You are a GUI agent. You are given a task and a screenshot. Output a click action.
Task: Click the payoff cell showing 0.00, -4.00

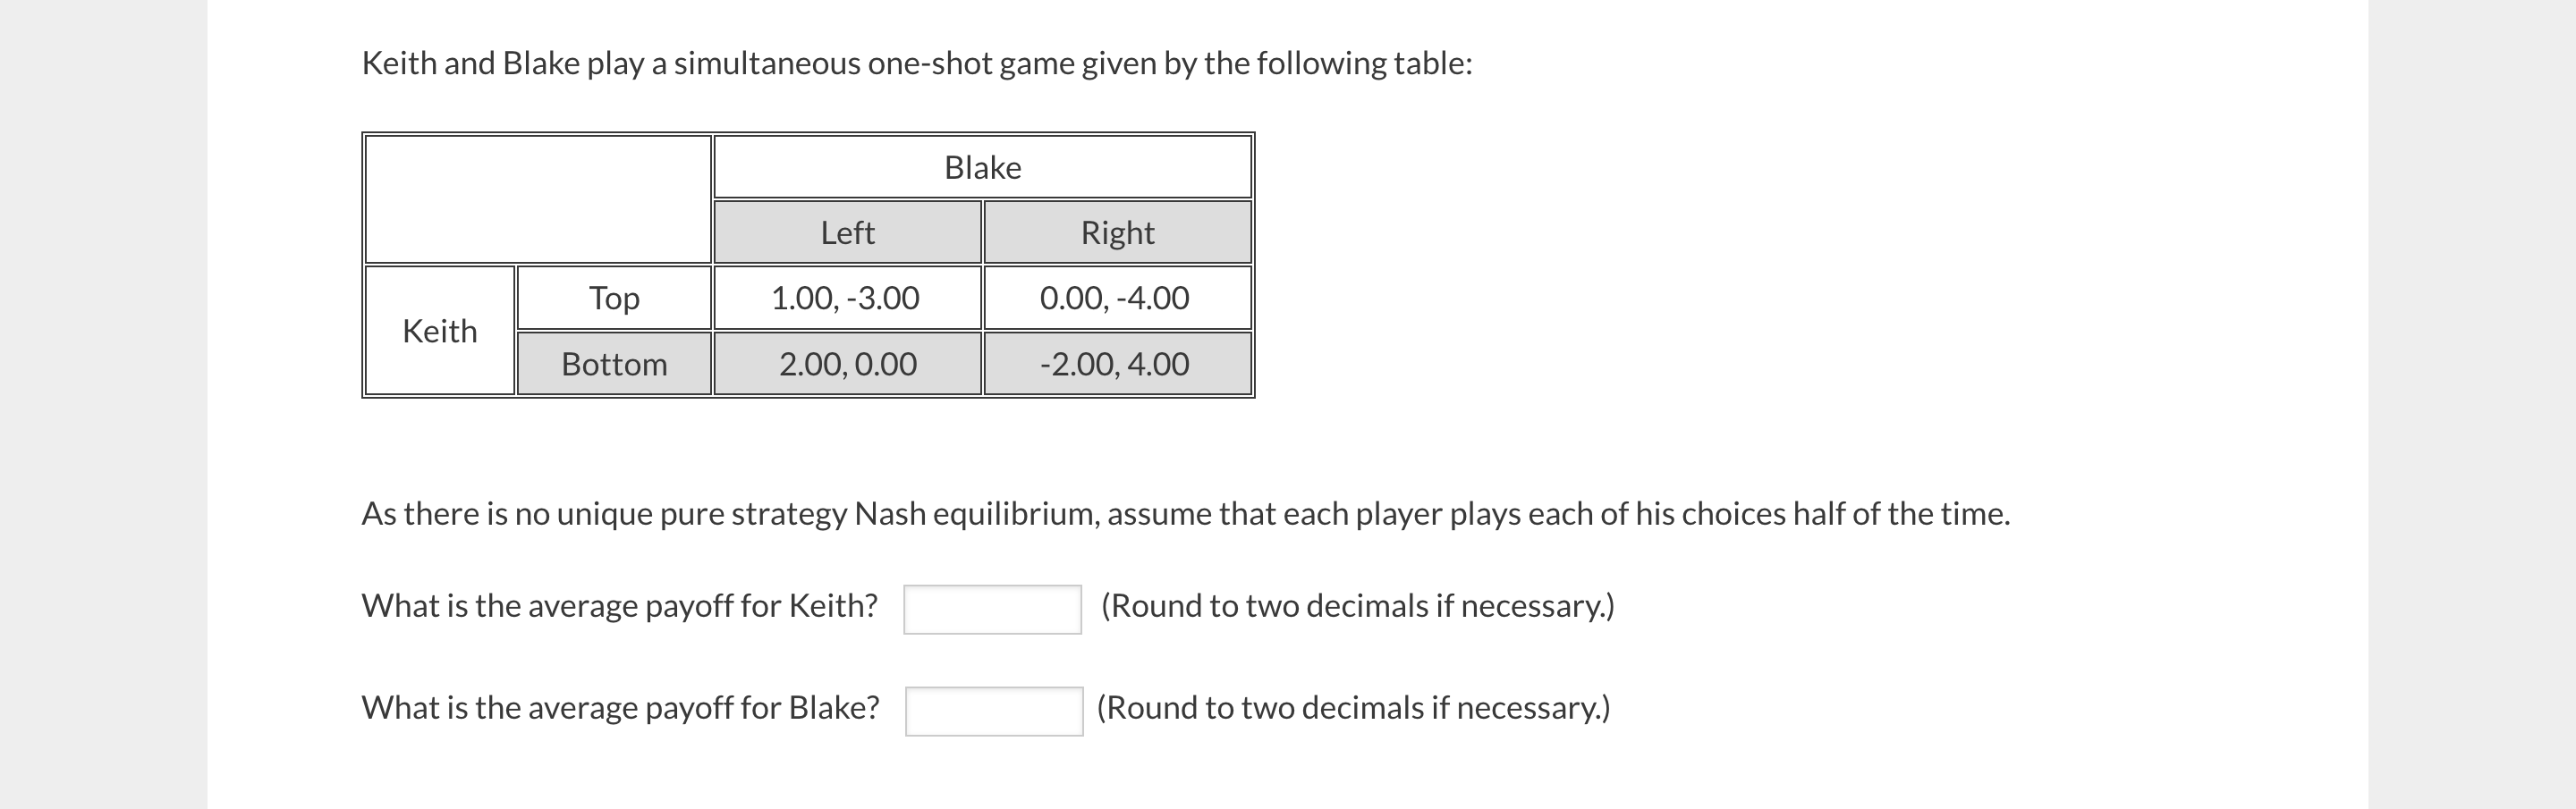point(1117,297)
